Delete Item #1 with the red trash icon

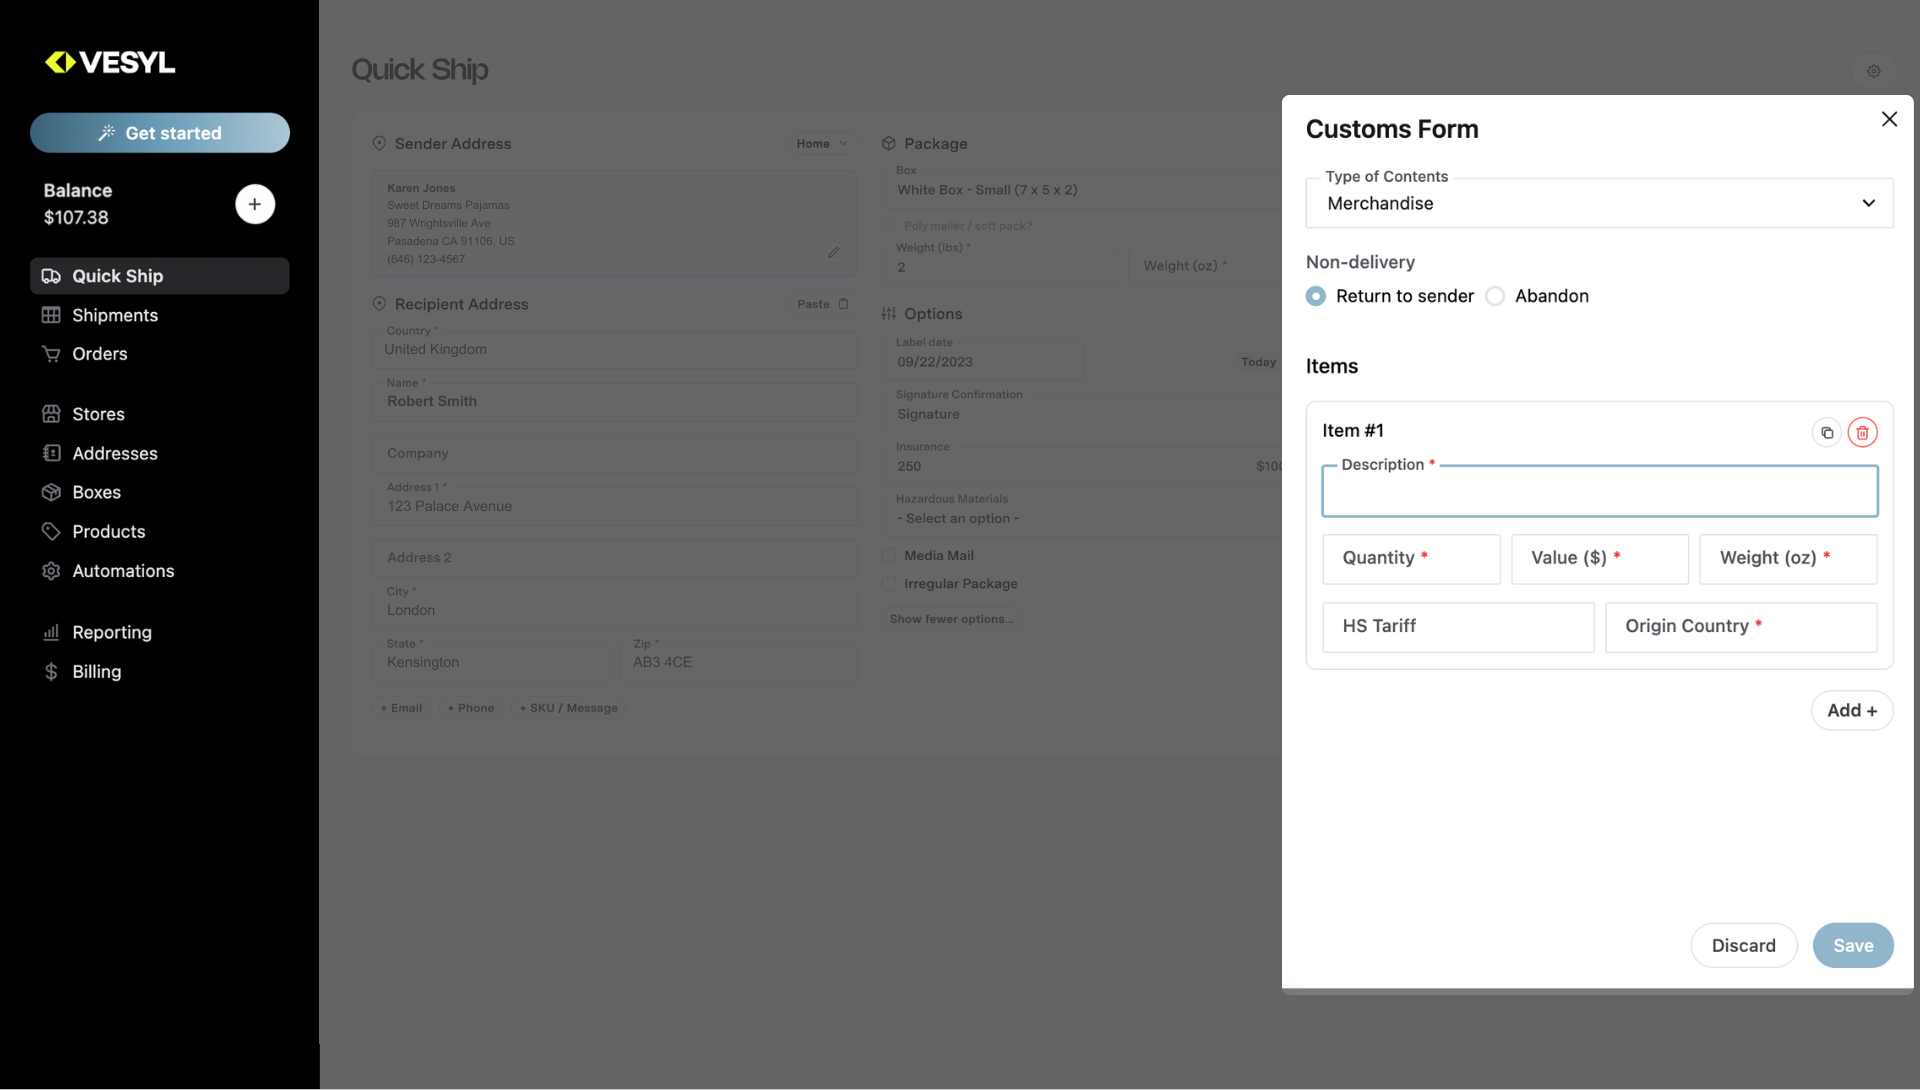(x=1862, y=432)
